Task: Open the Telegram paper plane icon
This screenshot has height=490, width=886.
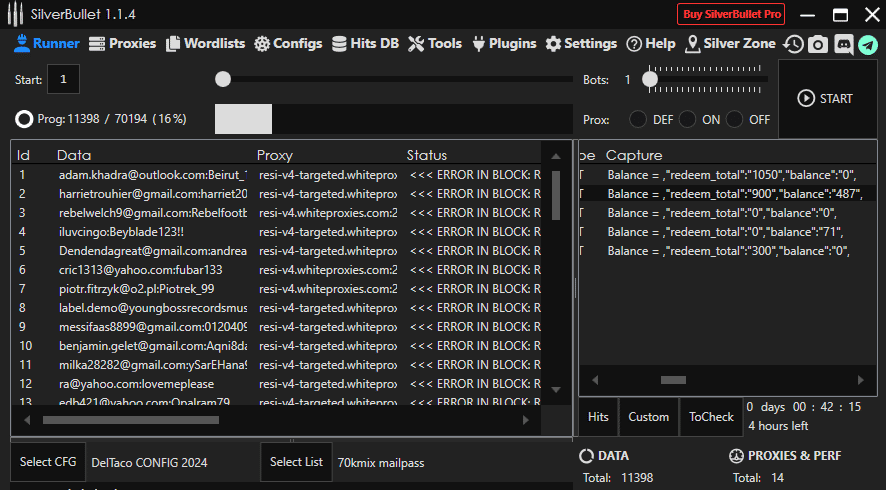Action: click(867, 44)
